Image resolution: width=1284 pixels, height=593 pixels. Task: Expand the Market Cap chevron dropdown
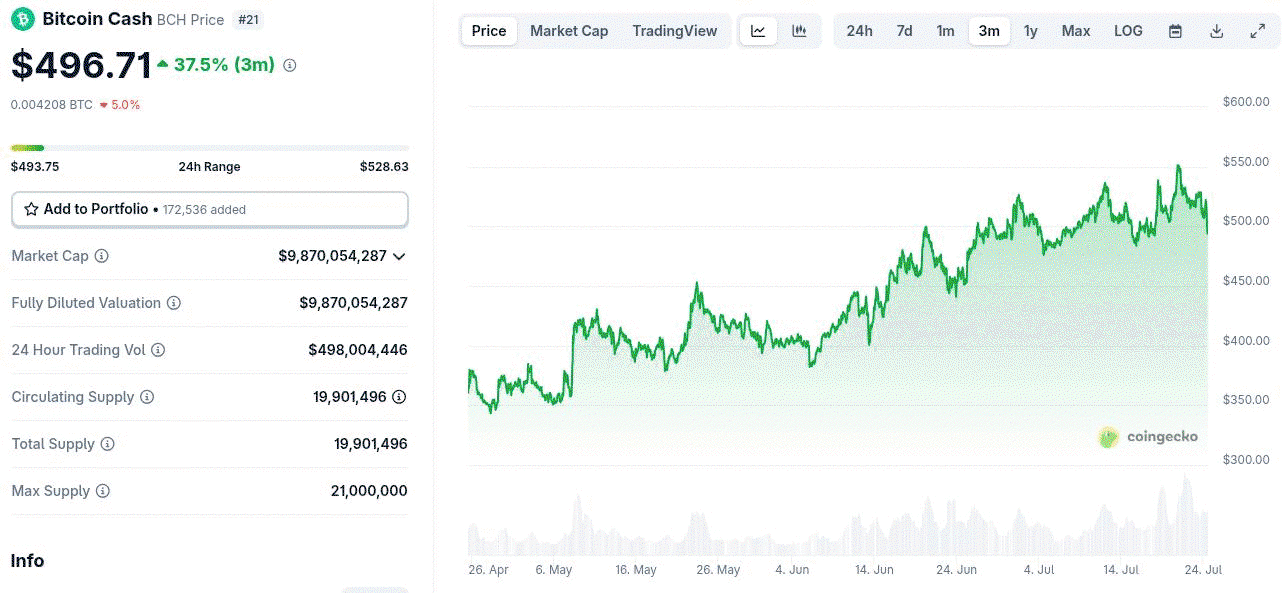400,256
